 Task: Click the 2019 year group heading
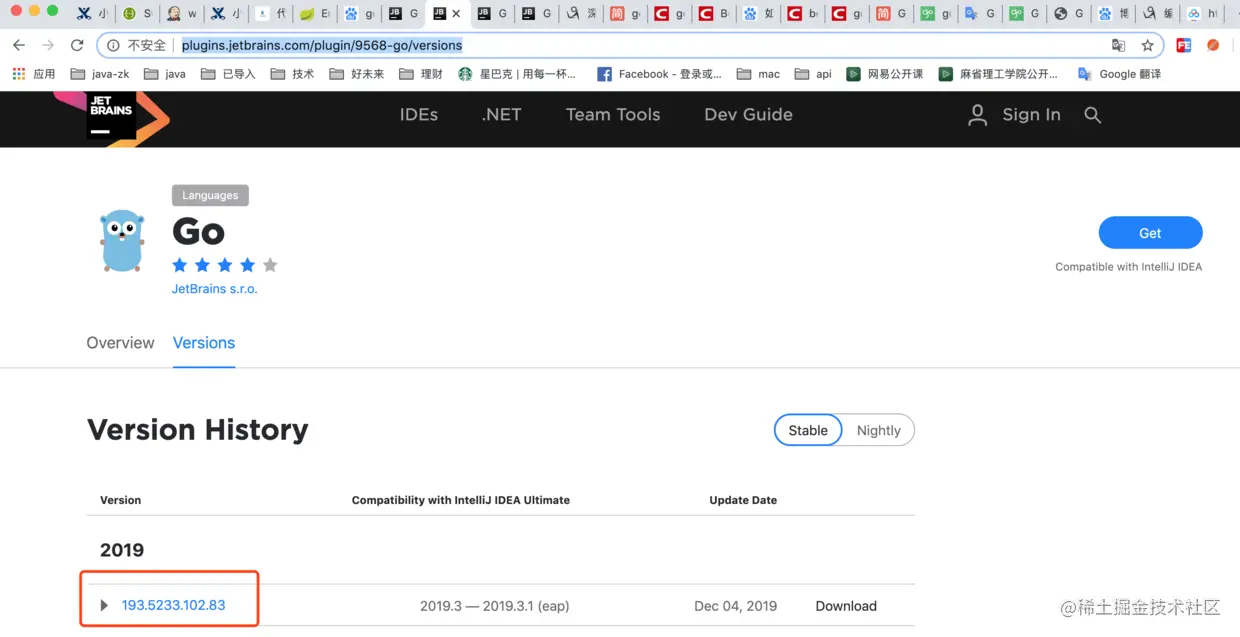(122, 550)
